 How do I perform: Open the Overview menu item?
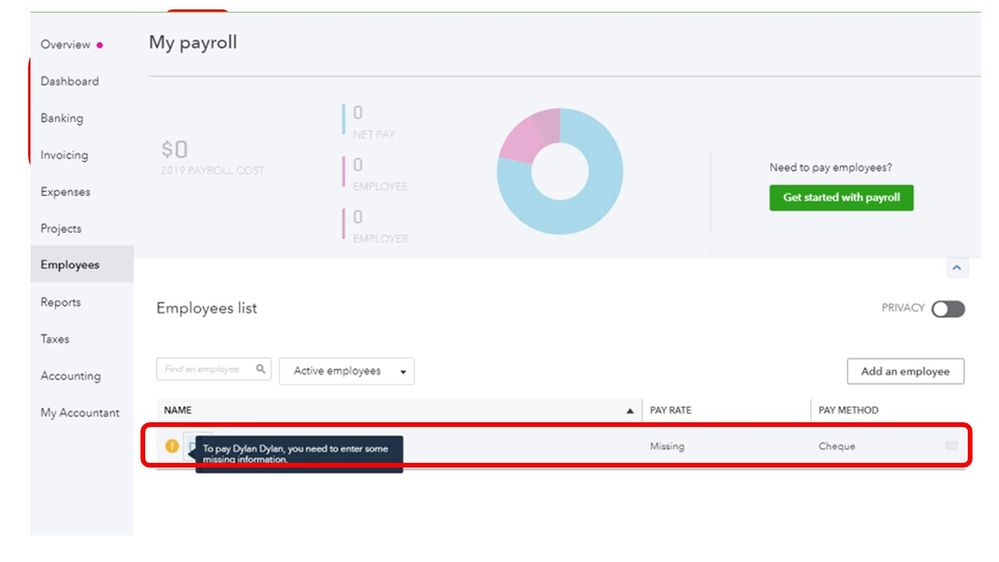[x=66, y=45]
